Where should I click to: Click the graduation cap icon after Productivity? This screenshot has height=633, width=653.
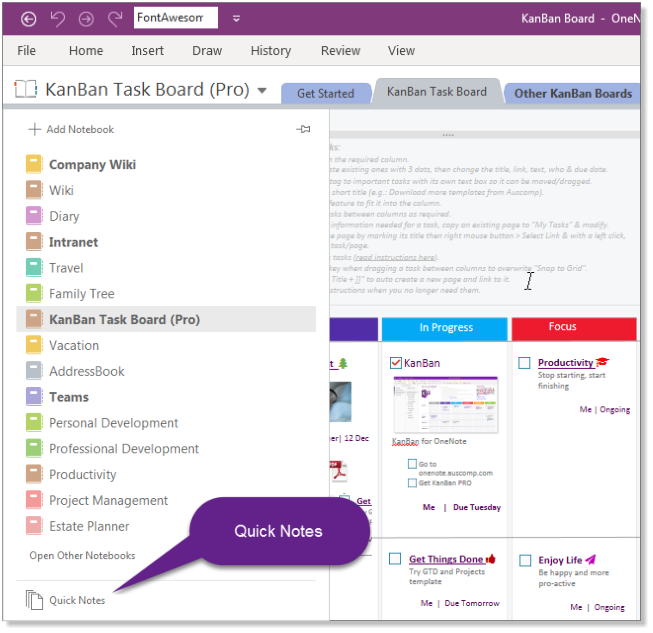tap(602, 362)
